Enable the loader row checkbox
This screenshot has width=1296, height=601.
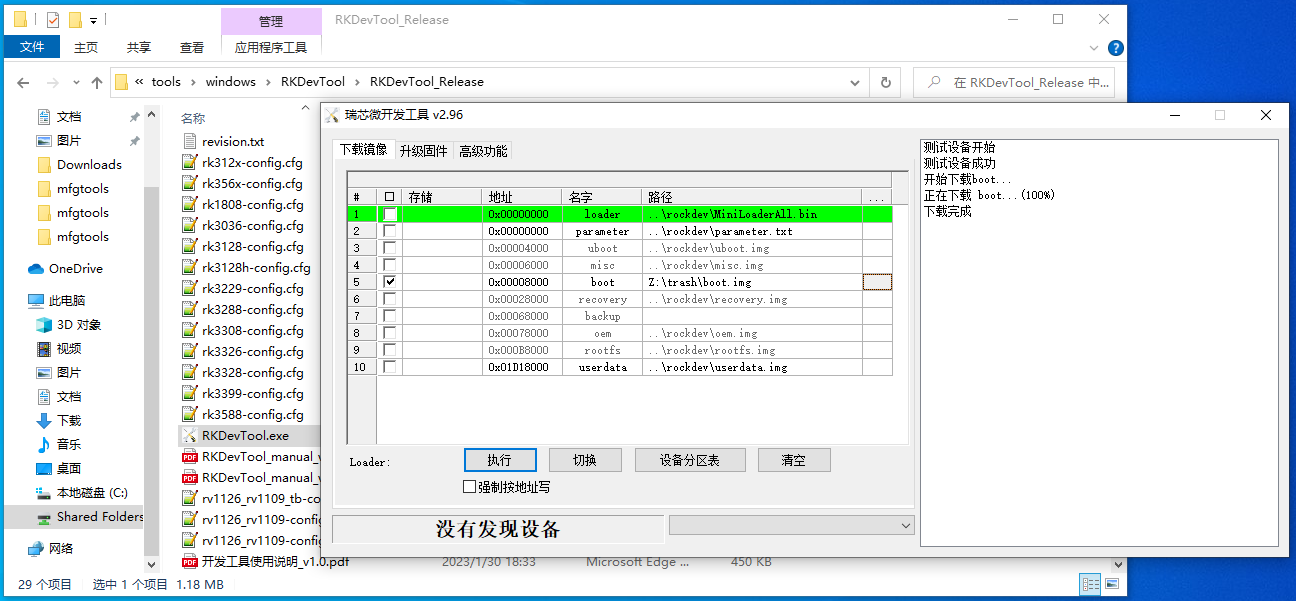390,214
